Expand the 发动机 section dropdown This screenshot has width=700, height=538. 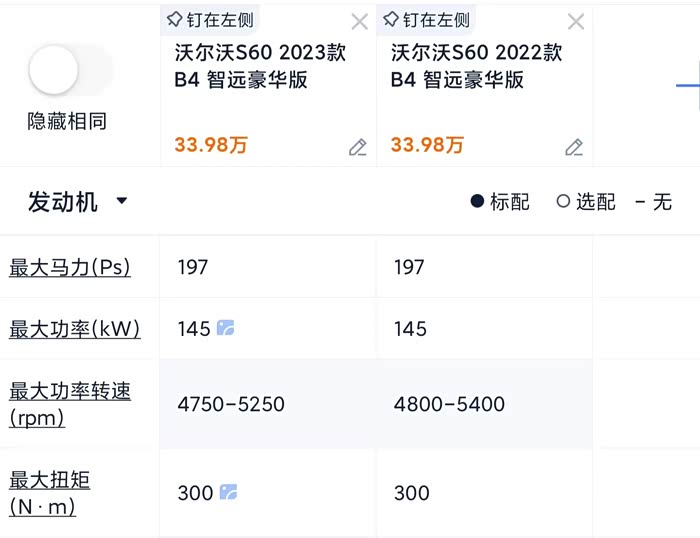pyautogui.click(x=63, y=201)
